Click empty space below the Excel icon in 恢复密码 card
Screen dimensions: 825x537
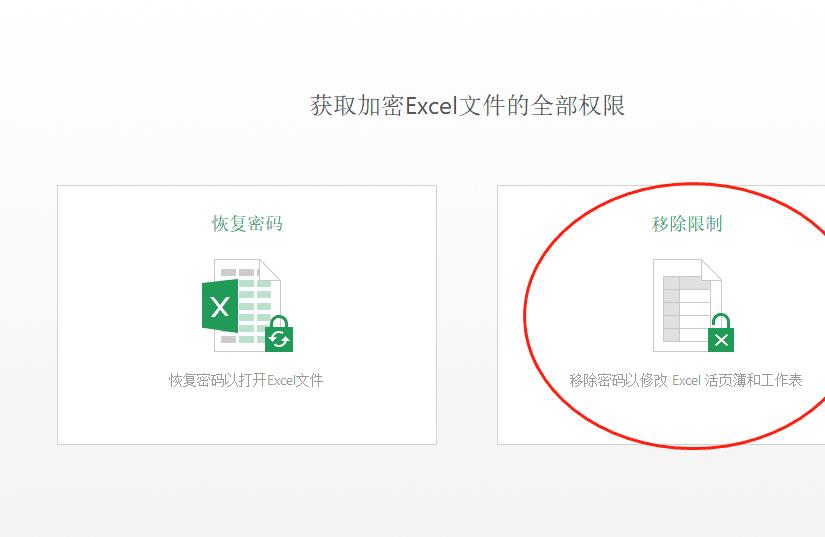click(247, 415)
